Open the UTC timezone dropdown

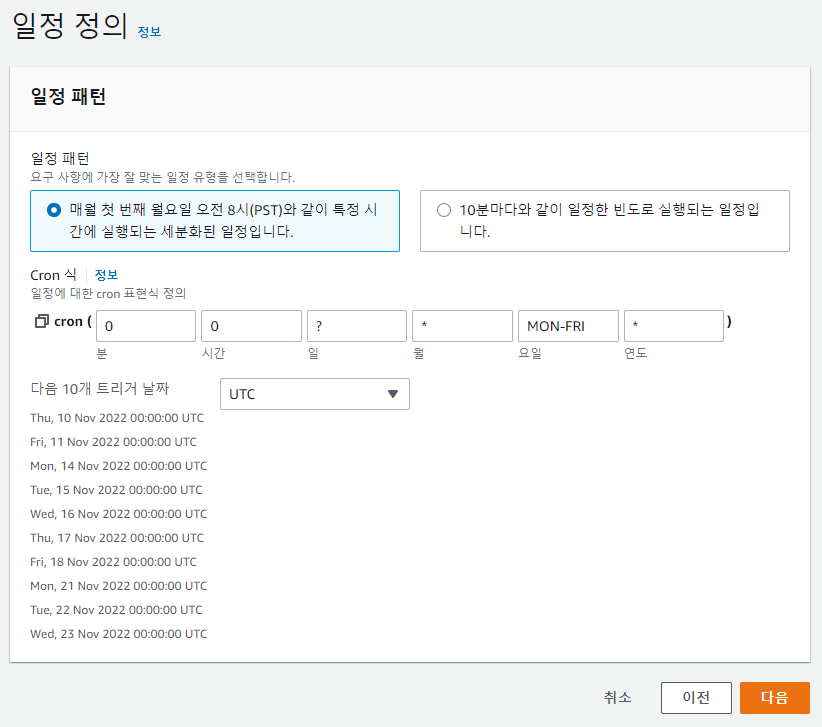click(x=315, y=394)
